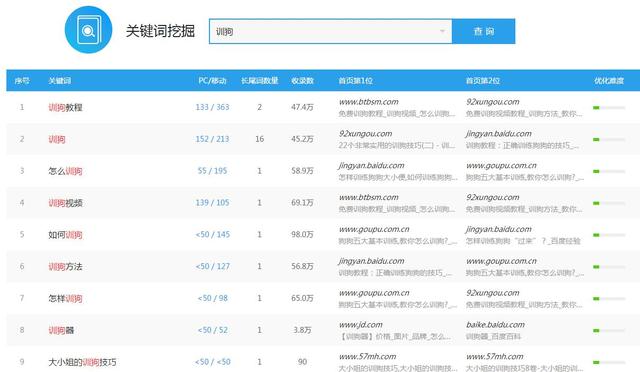Click the <50 / 98 PC/mobile value

tap(213, 298)
